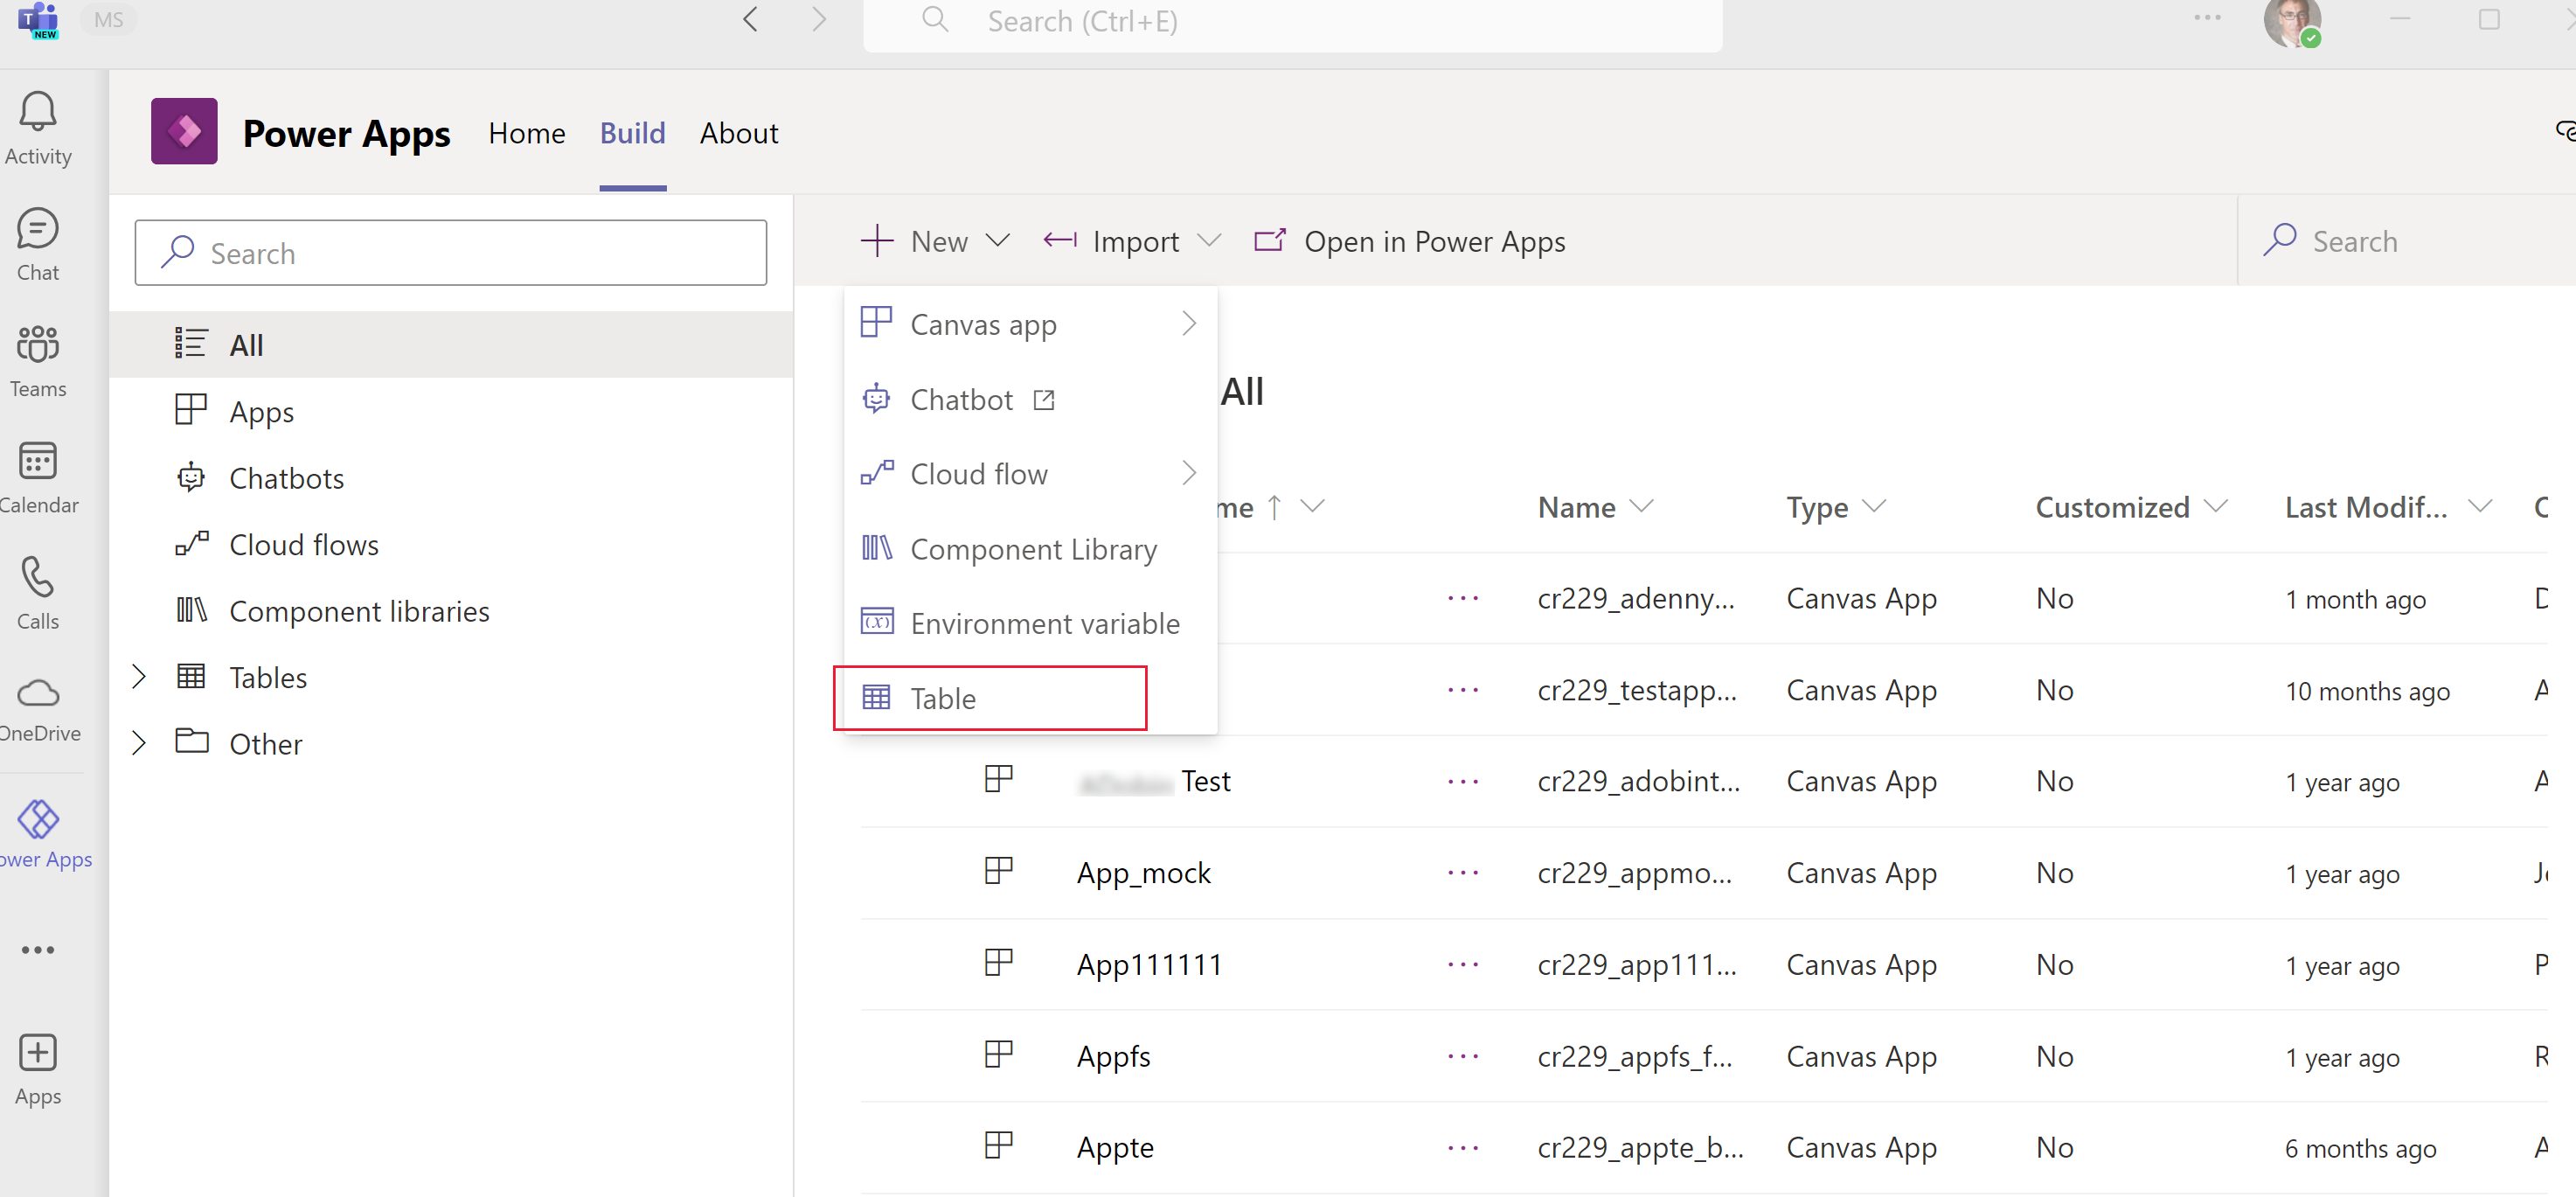The image size is (2576, 1197).
Task: Click the Chatbot menu item icon
Action: (x=879, y=398)
